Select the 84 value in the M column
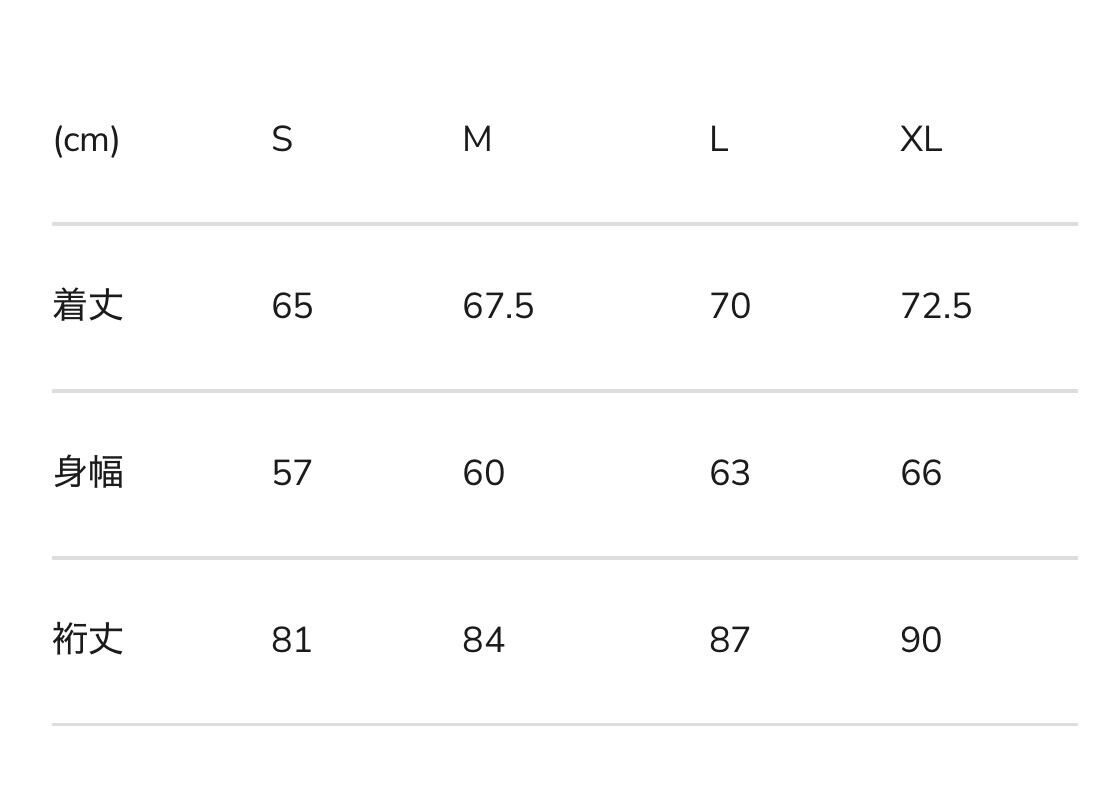The width and height of the screenshot is (1111, 788). click(484, 640)
